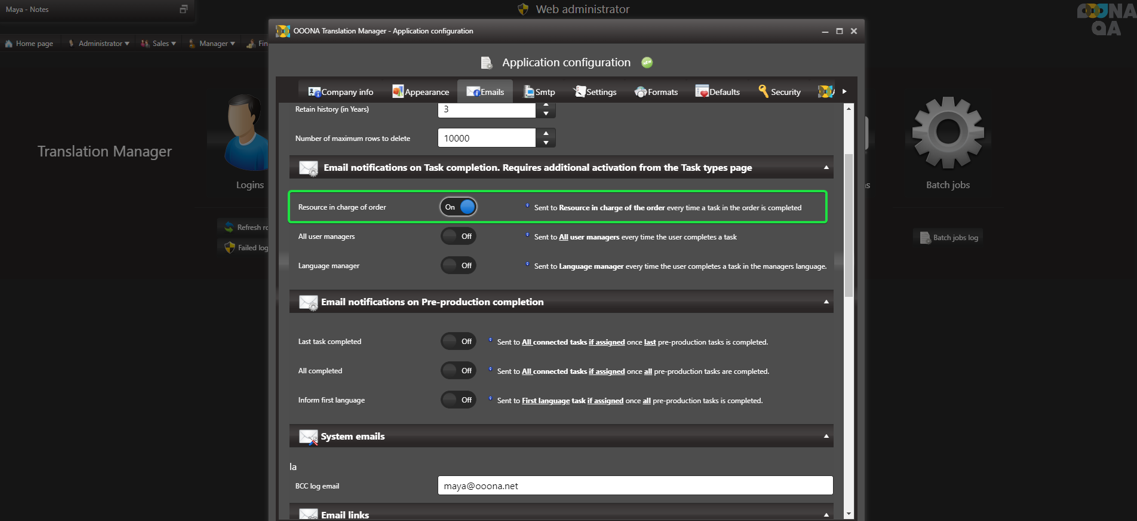Collapse Email notifications on Pre-production completion section
Screen dimensions: 1137x521
tap(826, 302)
